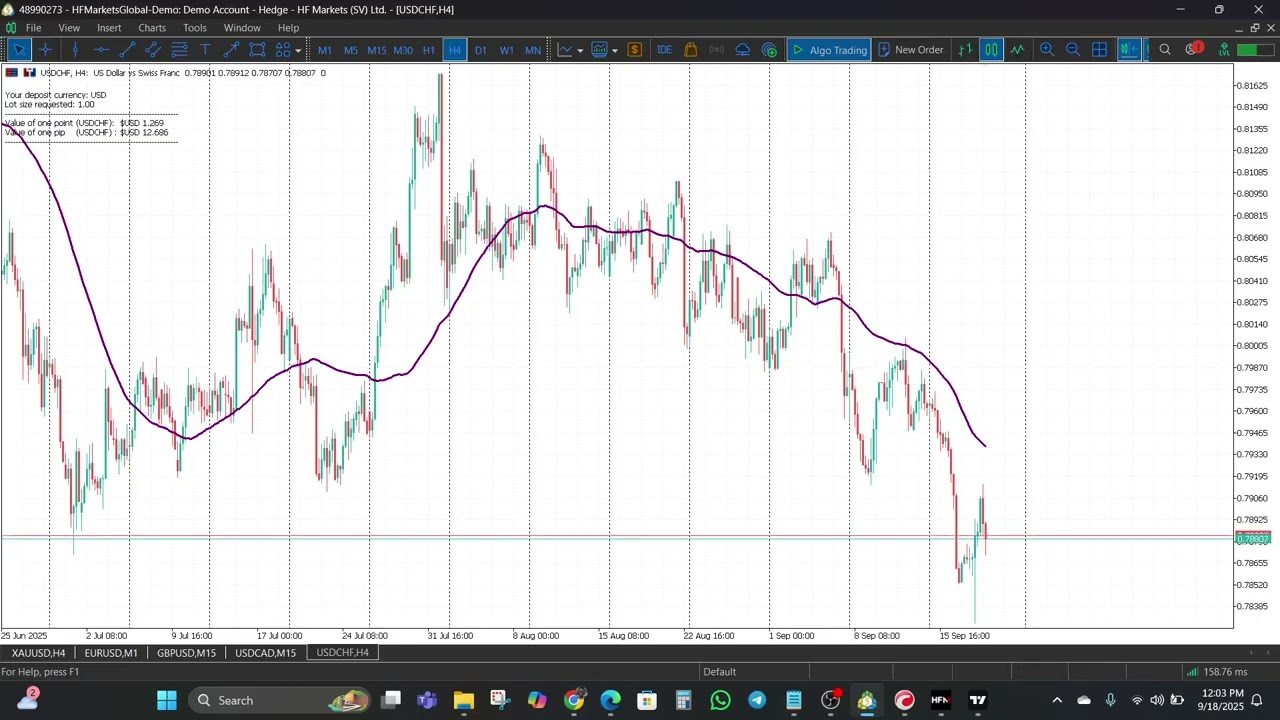Open the chart templates icon
Image resolution: width=1280 pixels, height=720 pixels.
[600, 50]
